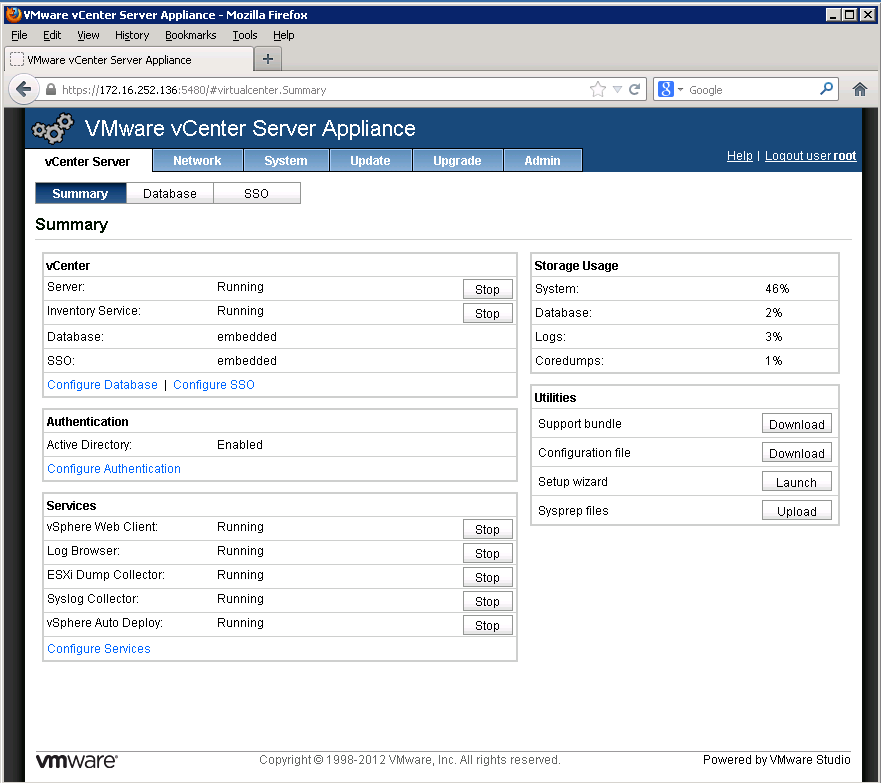The width and height of the screenshot is (881, 783).
Task: Go to Firefox home page icon
Action: [x=860, y=89]
